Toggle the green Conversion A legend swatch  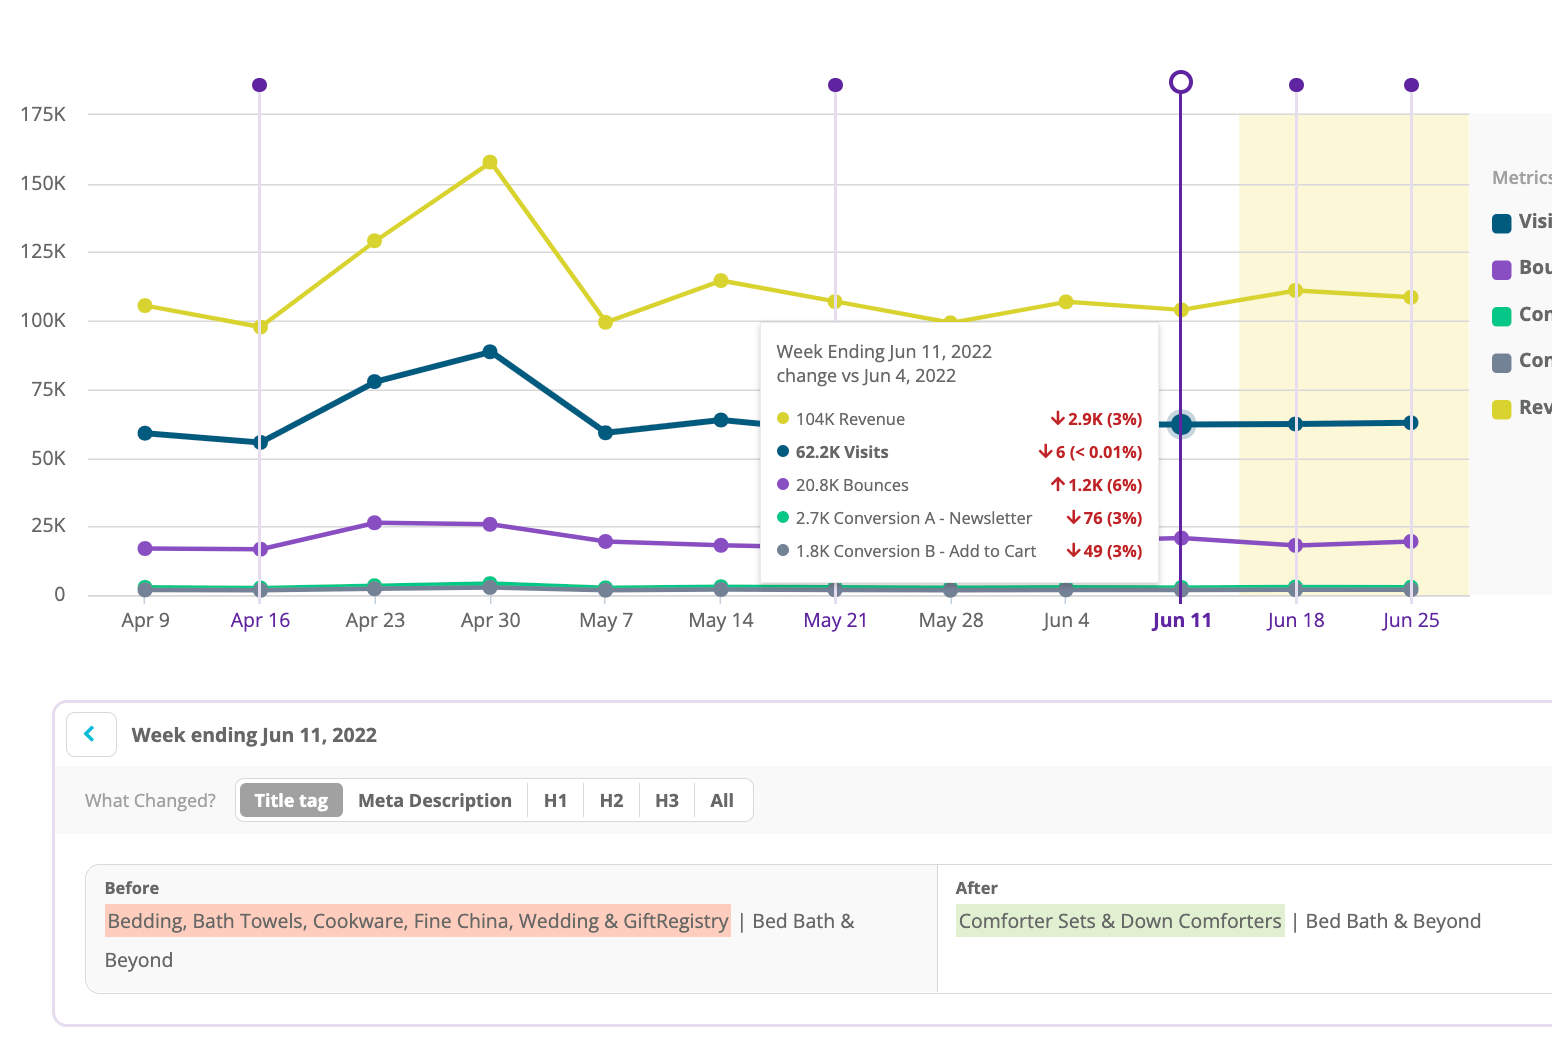pos(1502,316)
